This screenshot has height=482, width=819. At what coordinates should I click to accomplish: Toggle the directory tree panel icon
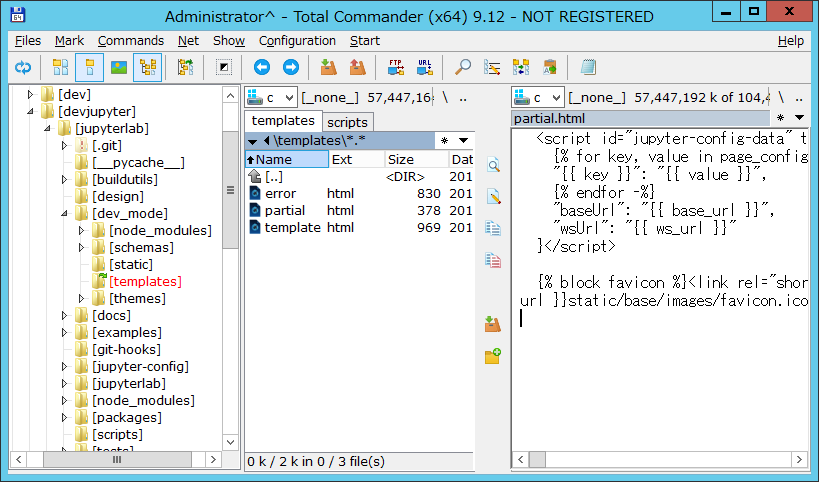148,67
